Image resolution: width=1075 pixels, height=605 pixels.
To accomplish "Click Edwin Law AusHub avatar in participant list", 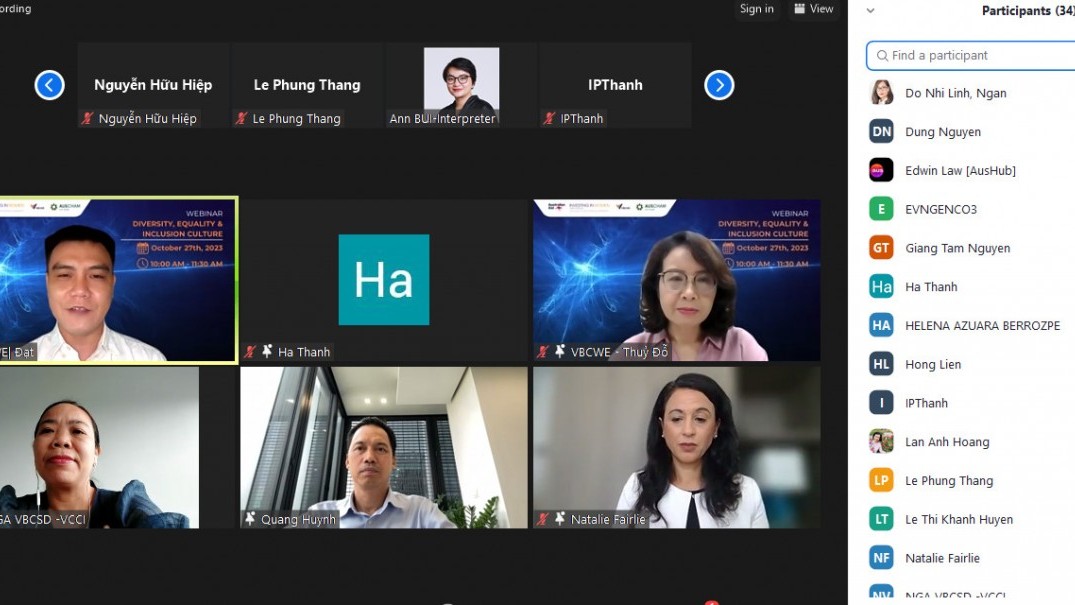I will click(881, 170).
